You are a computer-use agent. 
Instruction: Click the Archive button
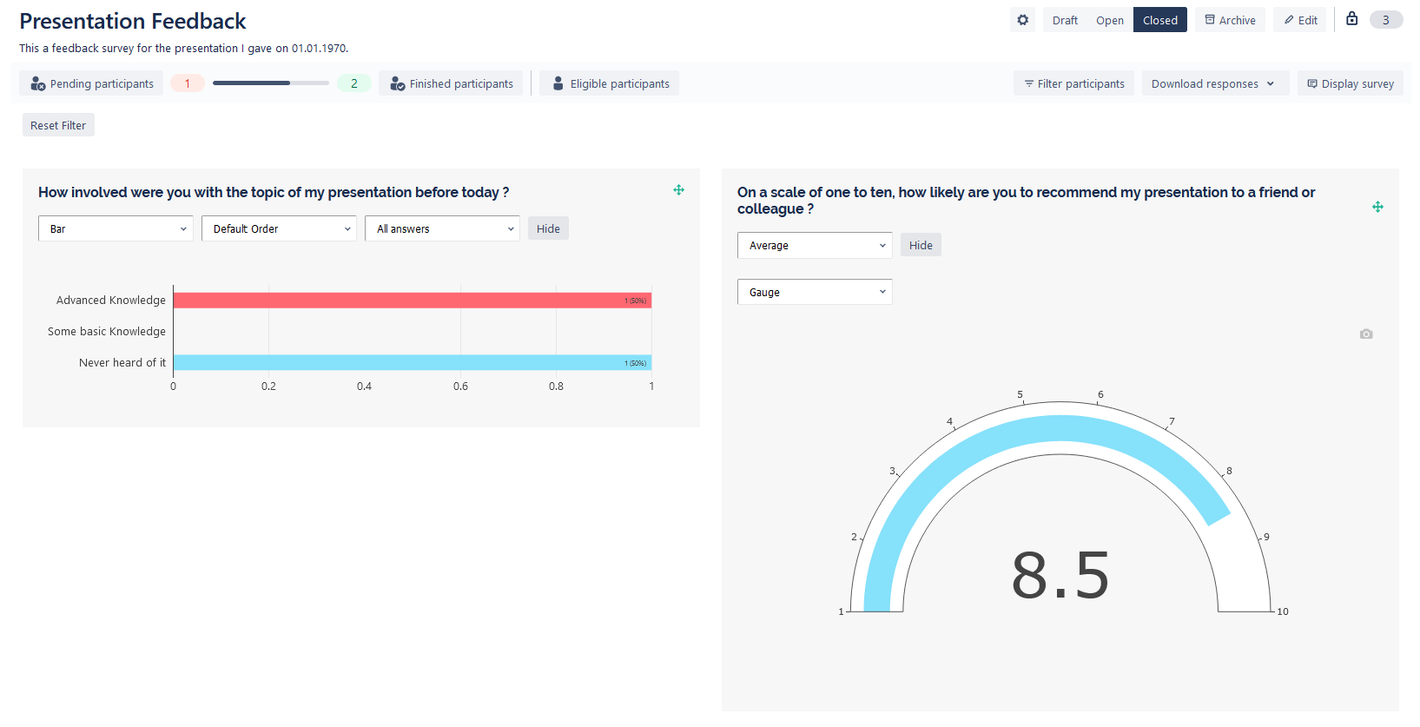click(1229, 20)
